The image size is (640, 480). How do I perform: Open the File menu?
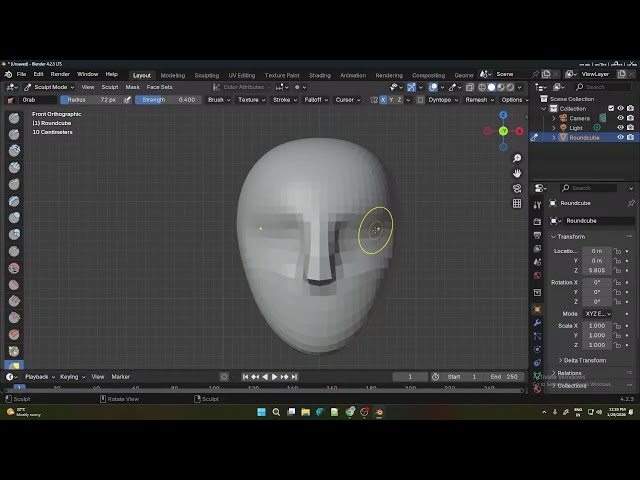21,74
